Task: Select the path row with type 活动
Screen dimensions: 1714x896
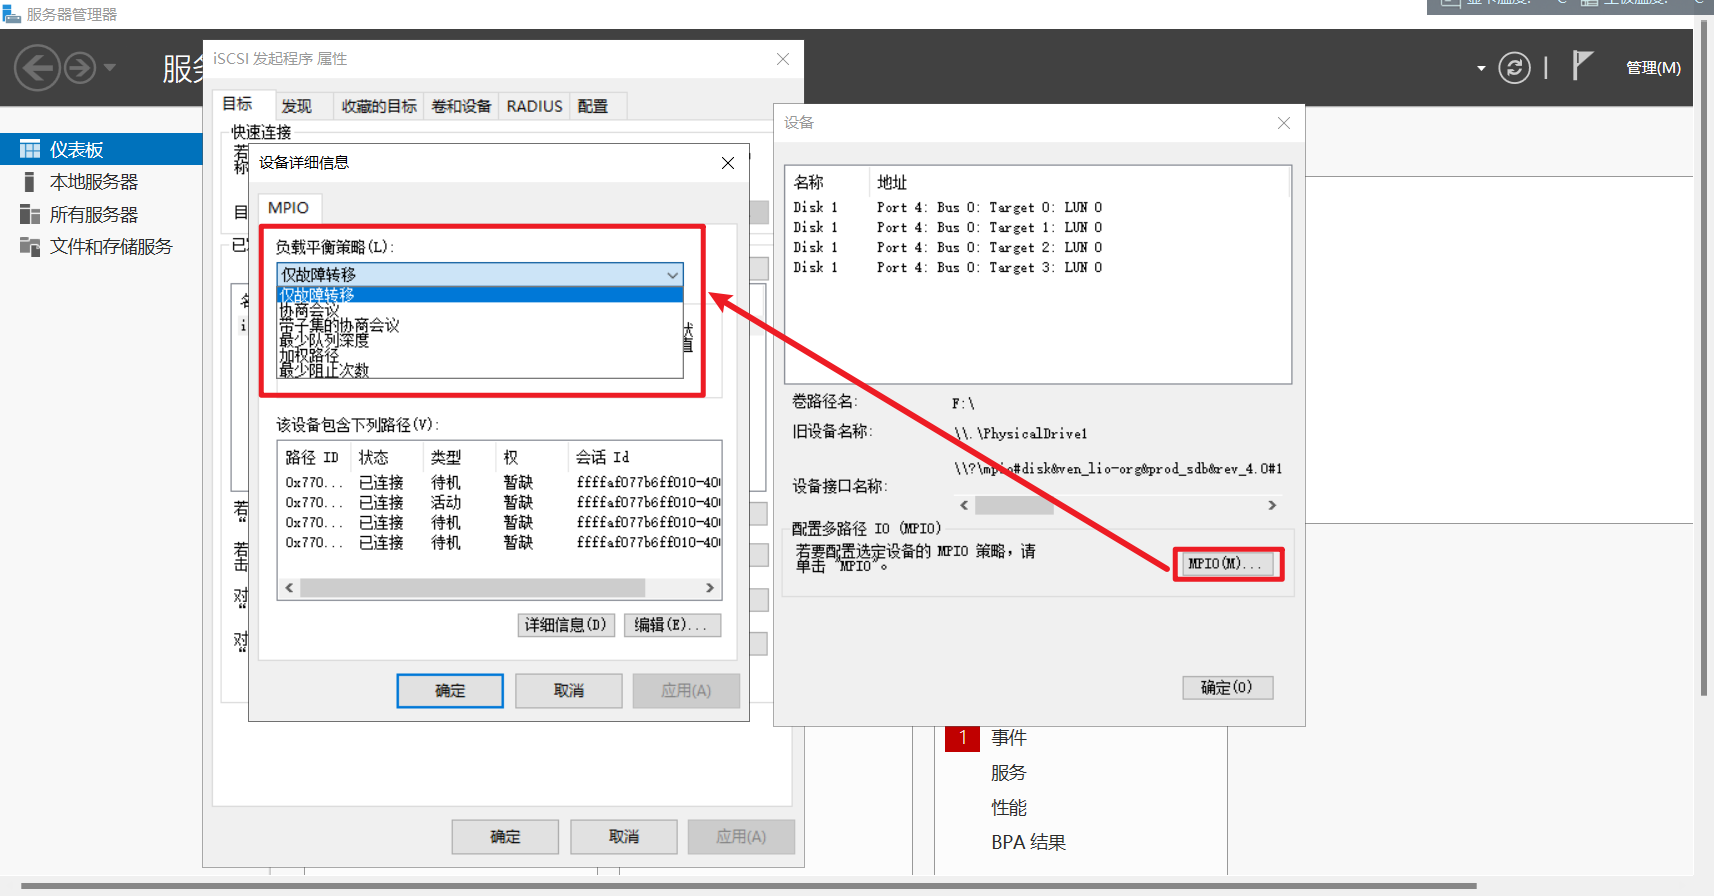Action: (500, 502)
